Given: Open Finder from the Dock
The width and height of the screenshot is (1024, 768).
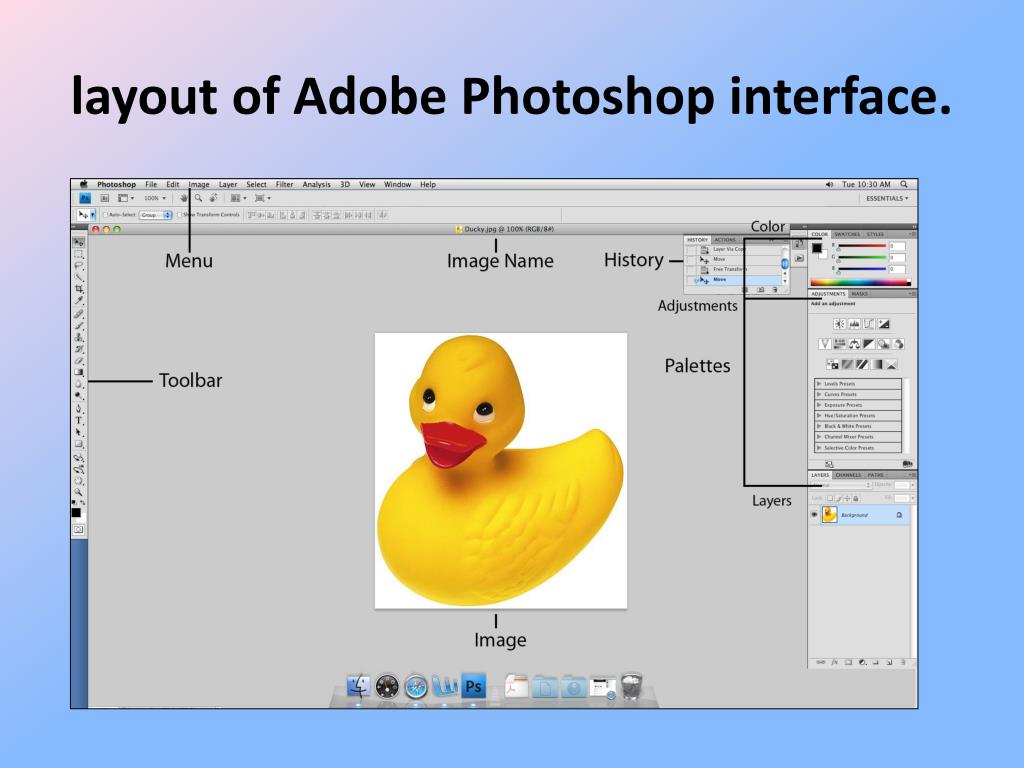Looking at the screenshot, I should tap(358, 686).
